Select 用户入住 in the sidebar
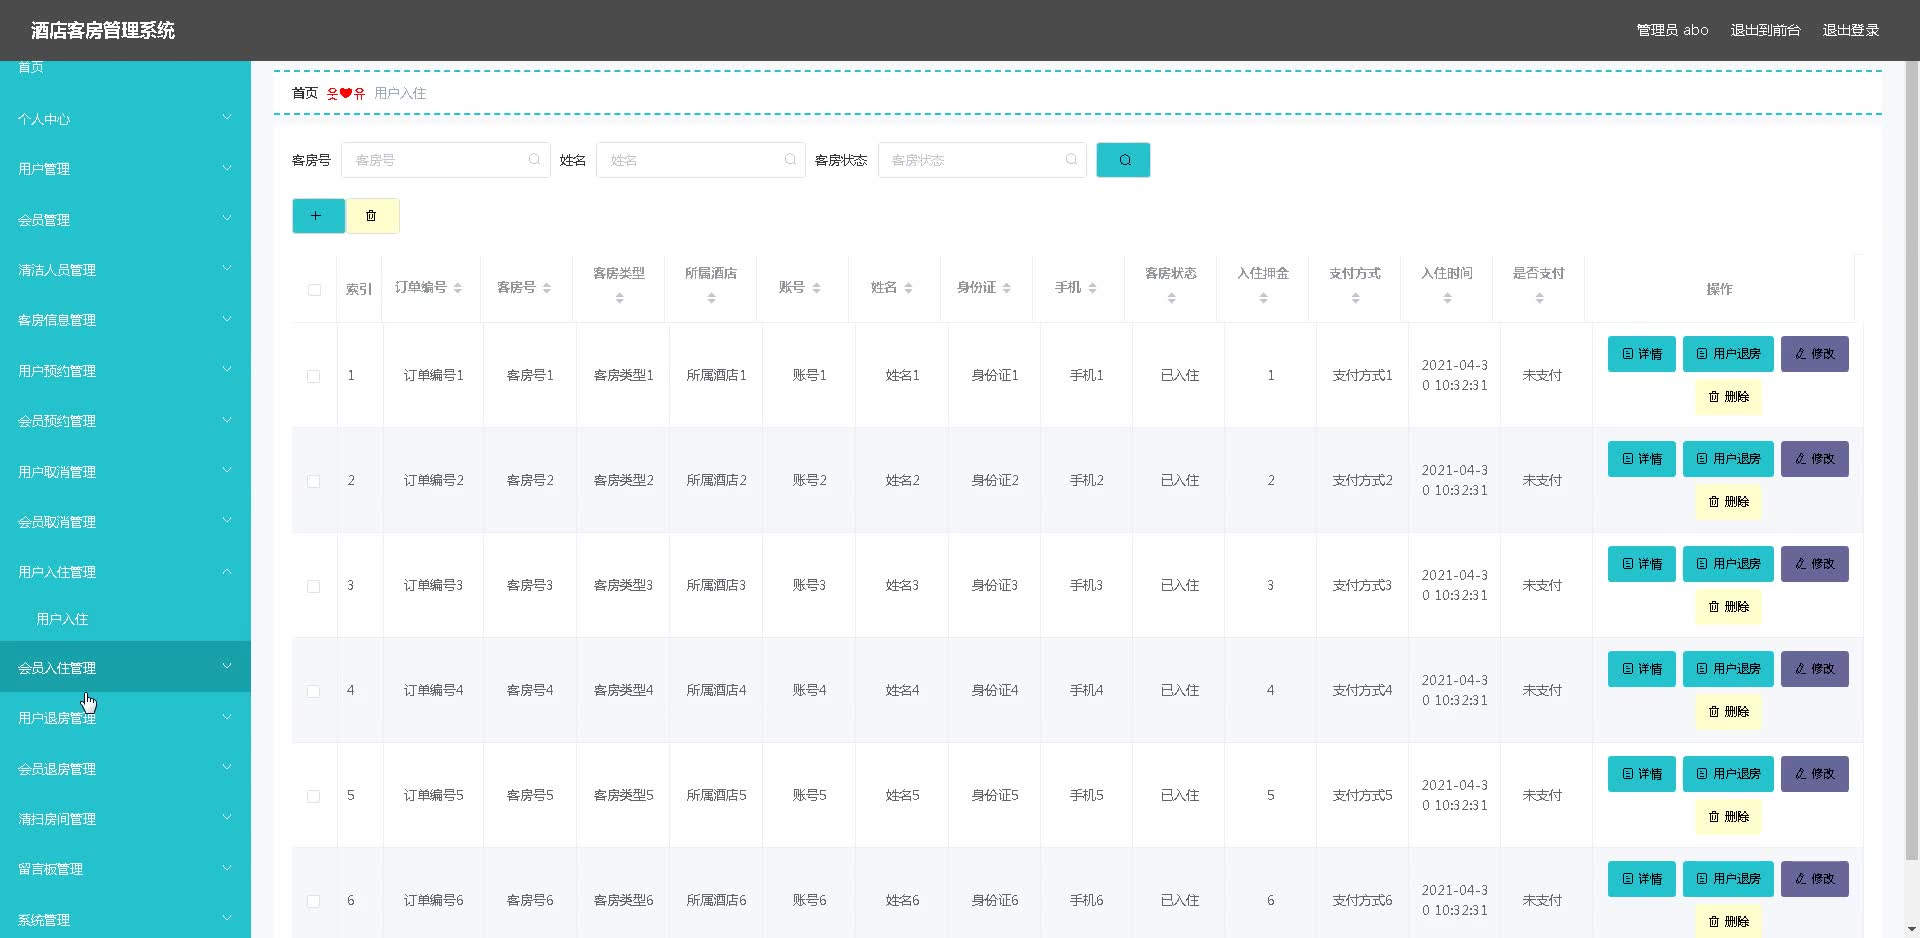1920x938 pixels. click(x=62, y=619)
